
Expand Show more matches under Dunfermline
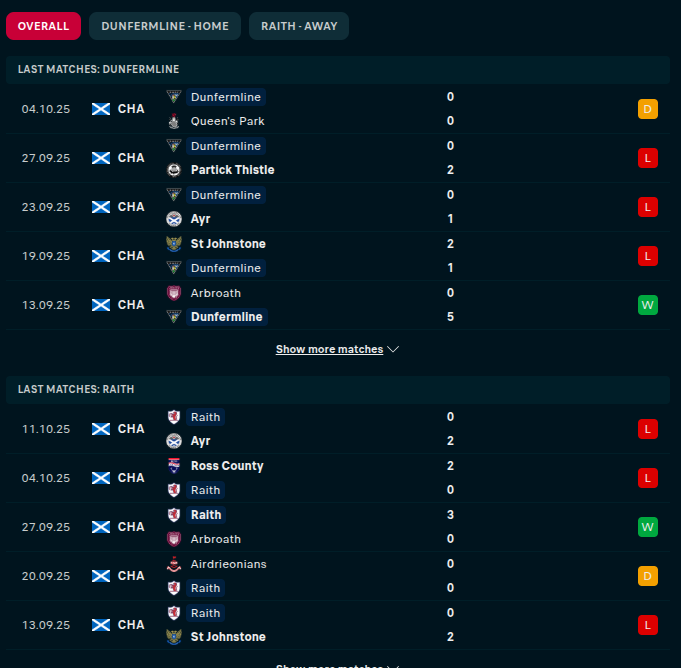click(337, 350)
